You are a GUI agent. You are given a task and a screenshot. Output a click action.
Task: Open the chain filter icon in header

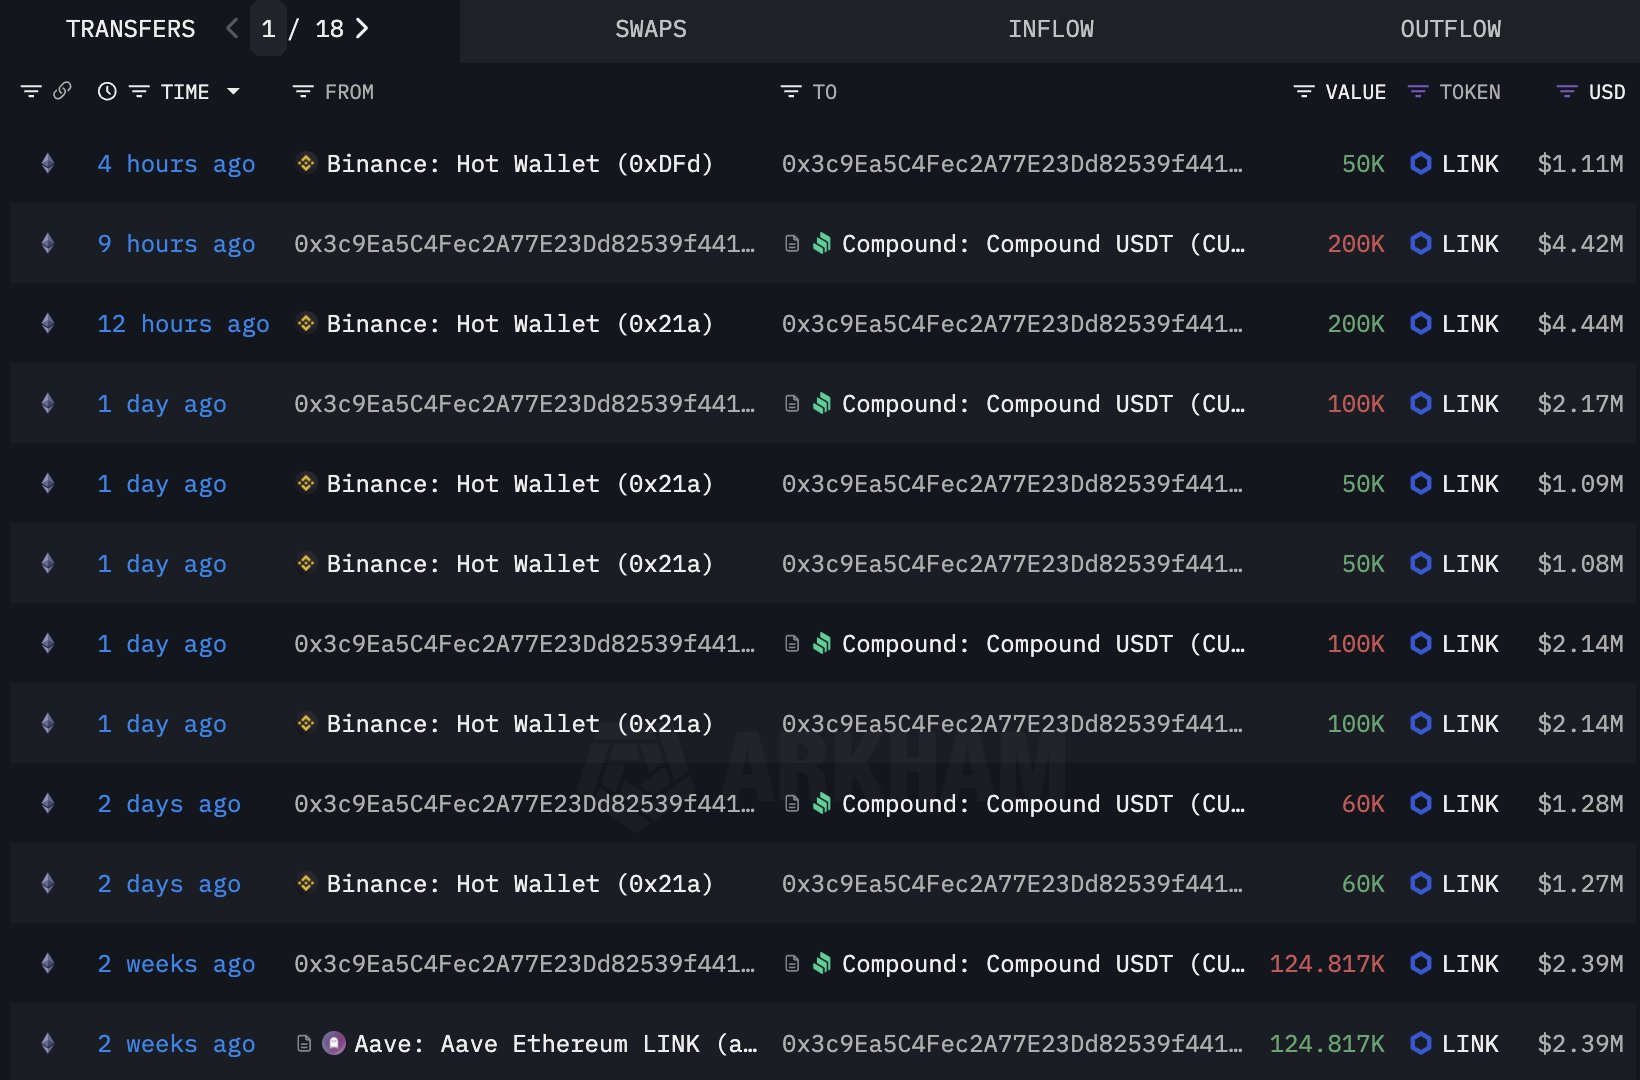31,92
